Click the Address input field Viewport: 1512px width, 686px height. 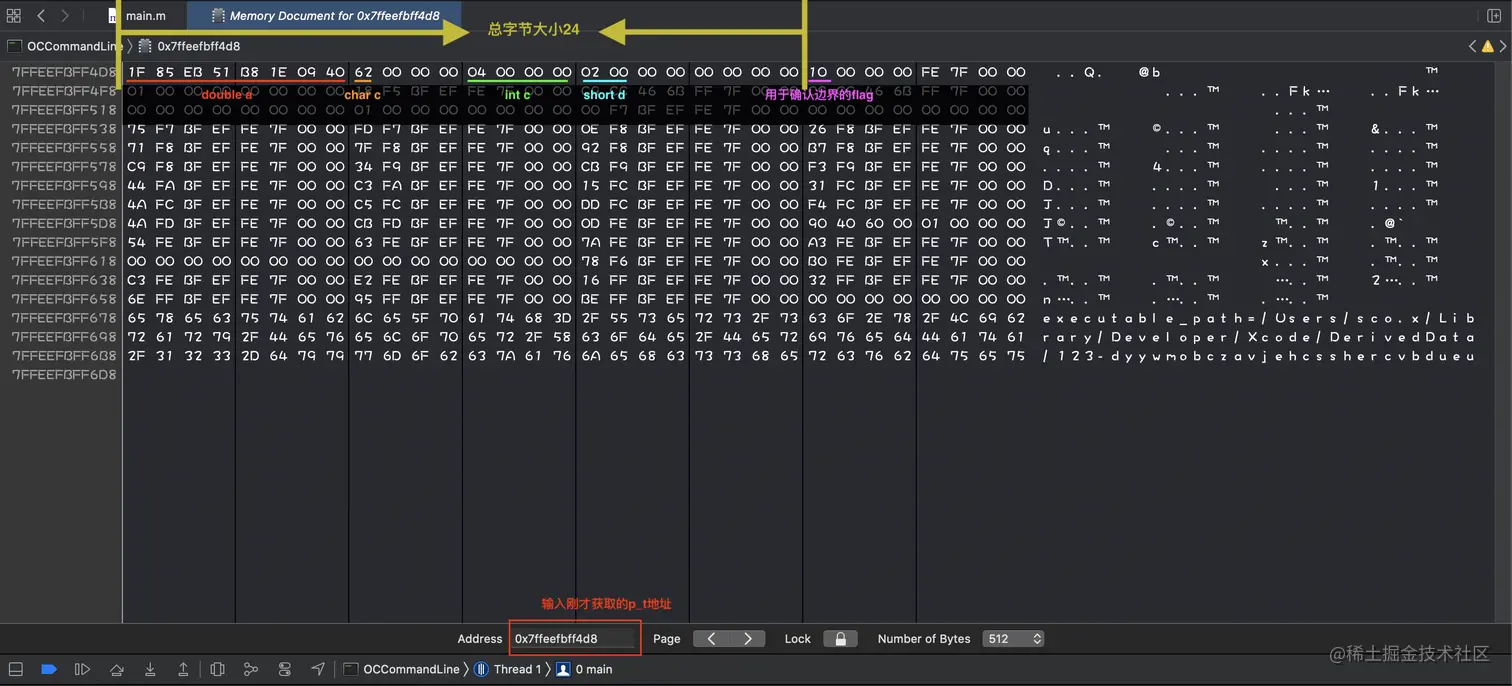pos(573,638)
